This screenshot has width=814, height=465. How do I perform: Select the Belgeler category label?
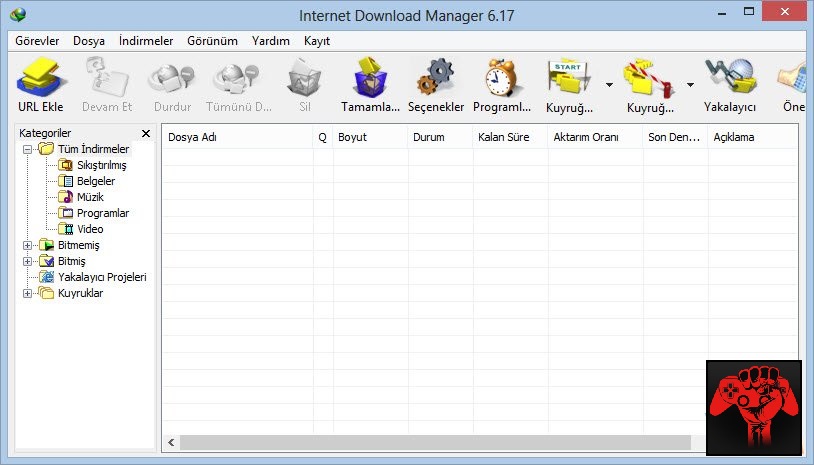click(96, 181)
